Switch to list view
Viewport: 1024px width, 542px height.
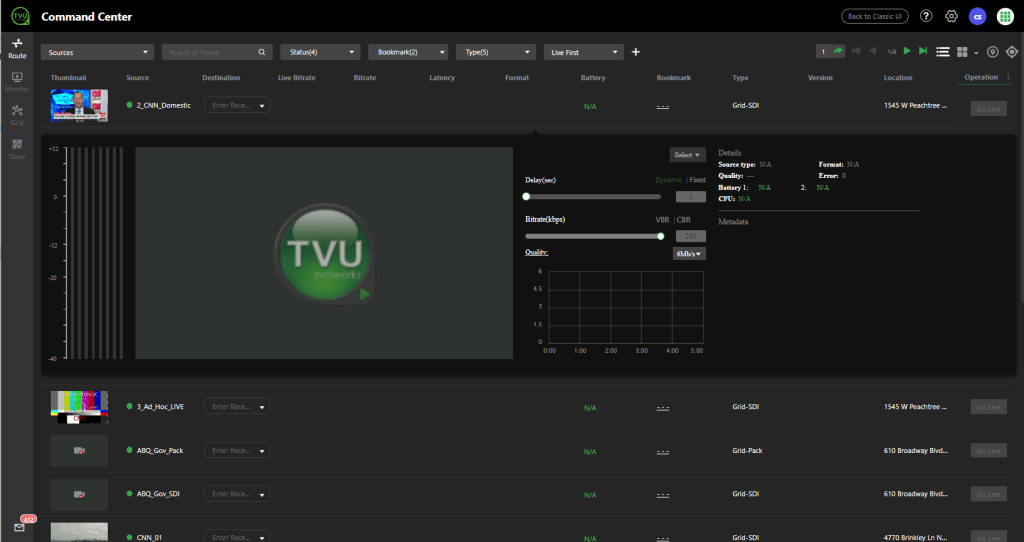pos(943,52)
